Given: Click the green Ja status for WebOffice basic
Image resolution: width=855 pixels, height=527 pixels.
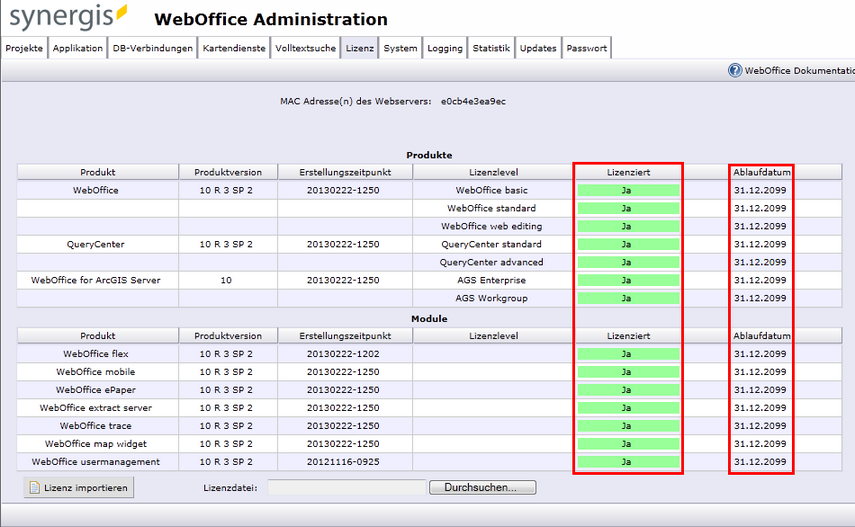Looking at the screenshot, I should pyautogui.click(x=627, y=190).
